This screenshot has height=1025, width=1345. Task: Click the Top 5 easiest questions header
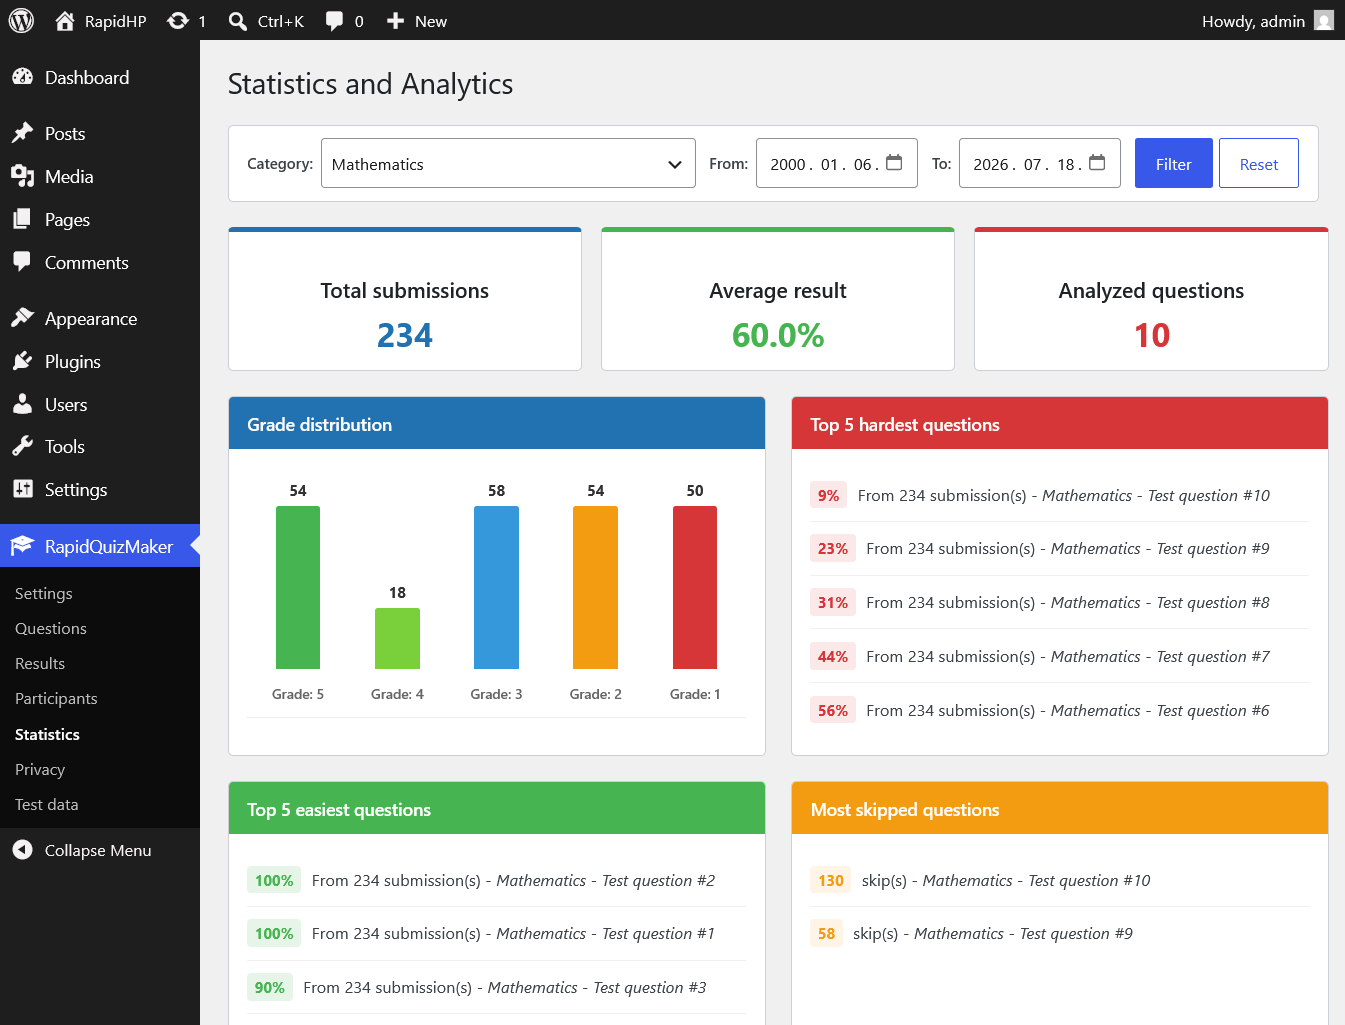pos(497,809)
